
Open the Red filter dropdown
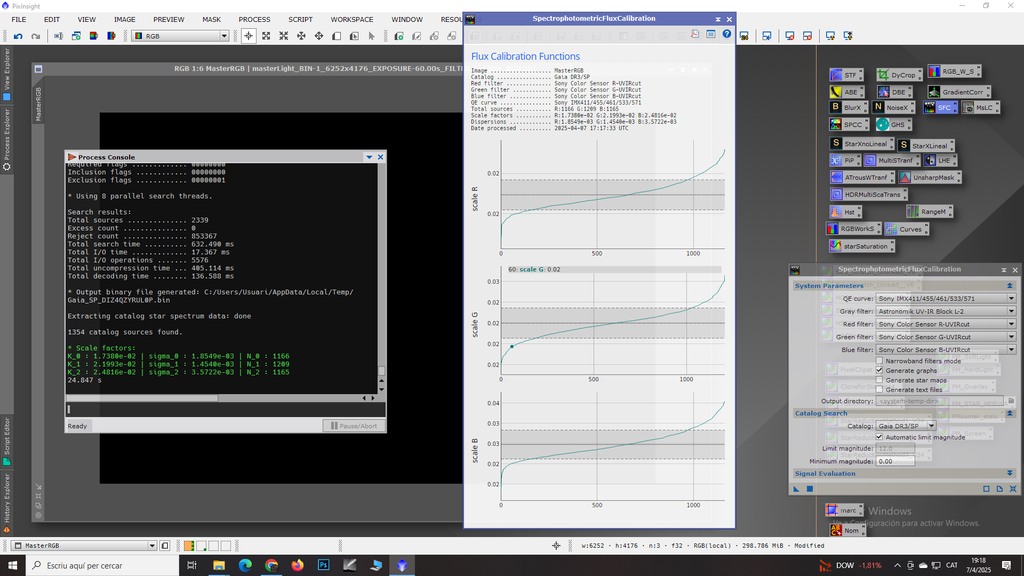(x=945, y=324)
